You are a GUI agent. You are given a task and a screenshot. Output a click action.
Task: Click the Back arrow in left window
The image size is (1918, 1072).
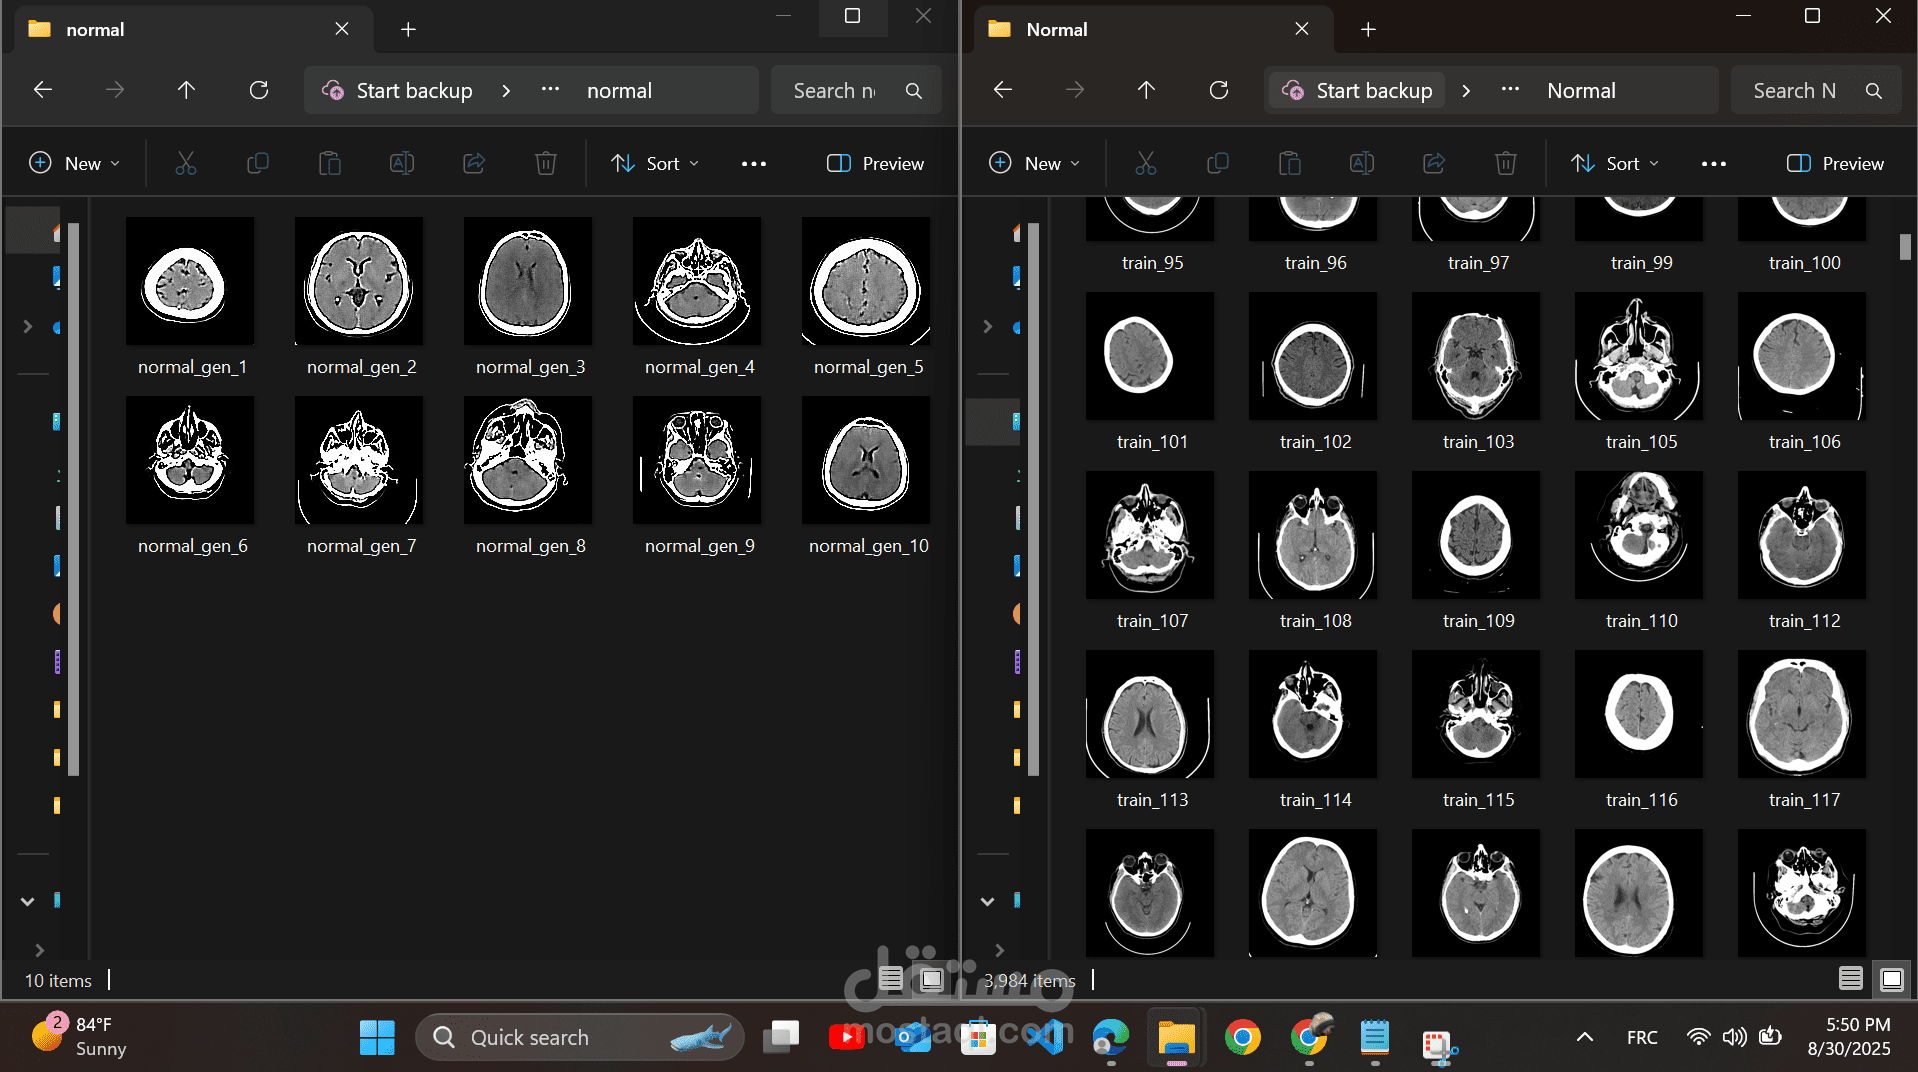[43, 90]
